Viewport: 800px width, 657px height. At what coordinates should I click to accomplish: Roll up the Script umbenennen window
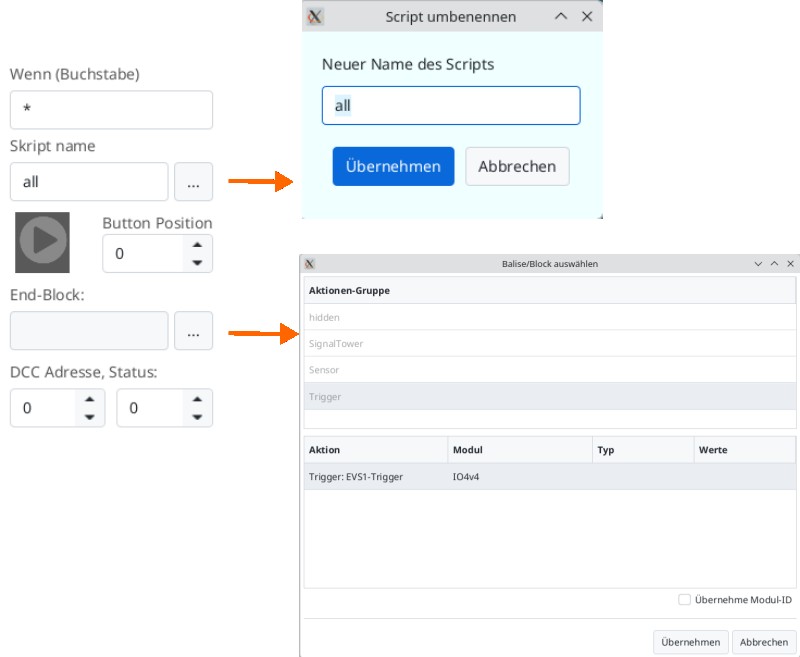pyautogui.click(x=561, y=16)
